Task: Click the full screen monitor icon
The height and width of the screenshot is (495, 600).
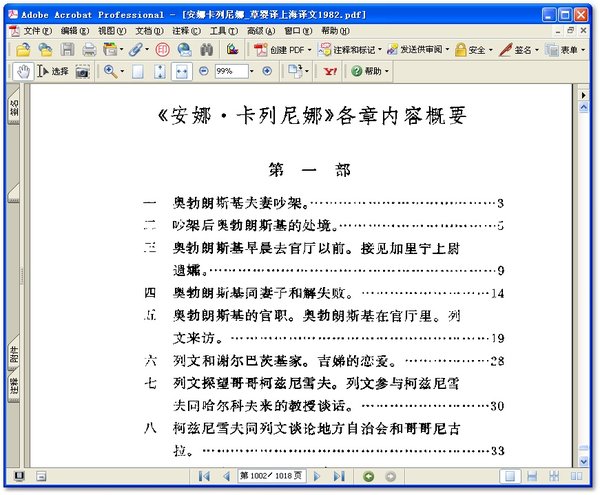Action: point(19,476)
